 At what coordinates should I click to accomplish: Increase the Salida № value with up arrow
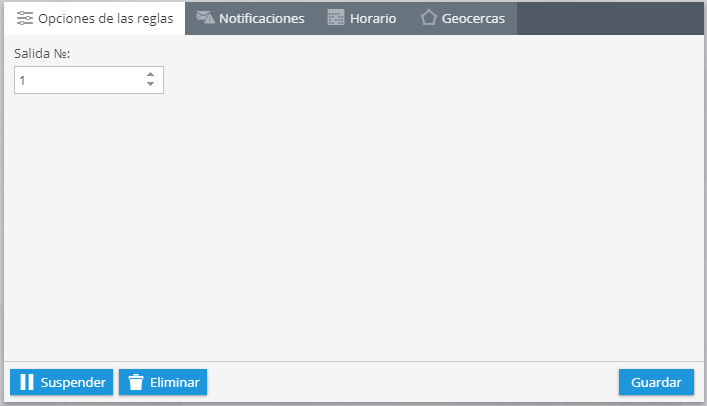pos(151,74)
